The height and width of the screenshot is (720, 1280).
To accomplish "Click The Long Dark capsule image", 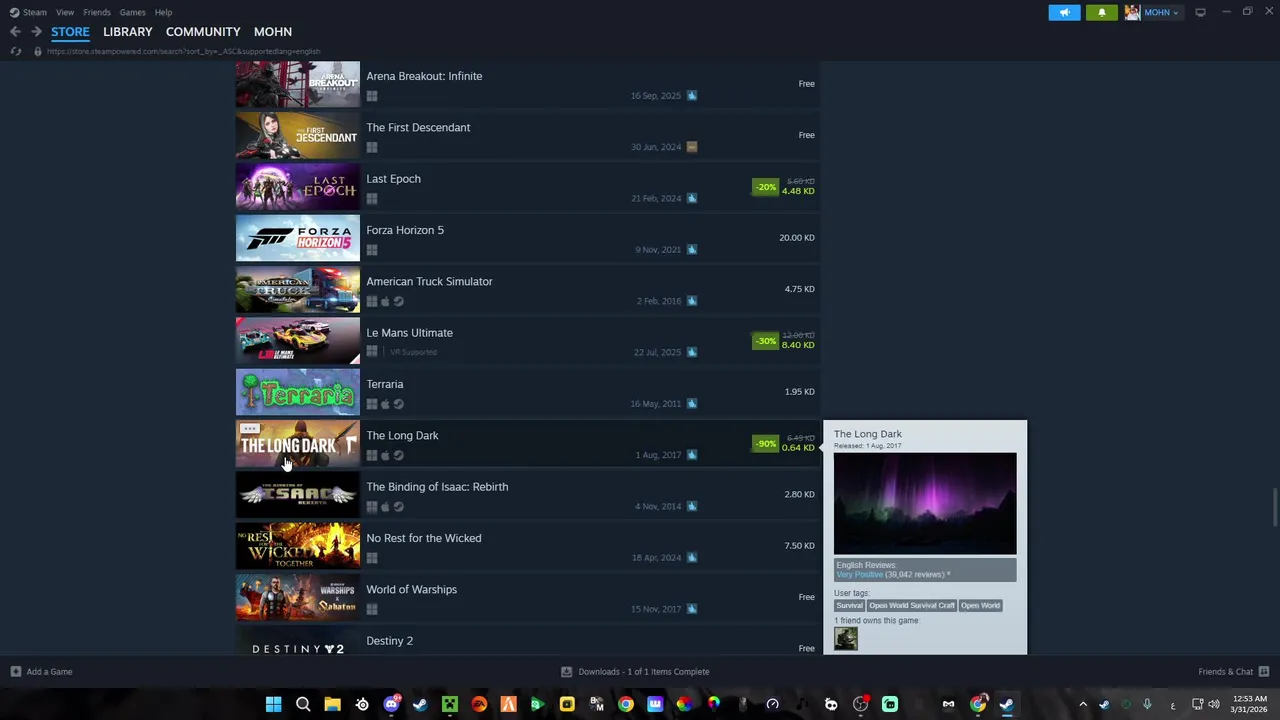I will tap(297, 443).
